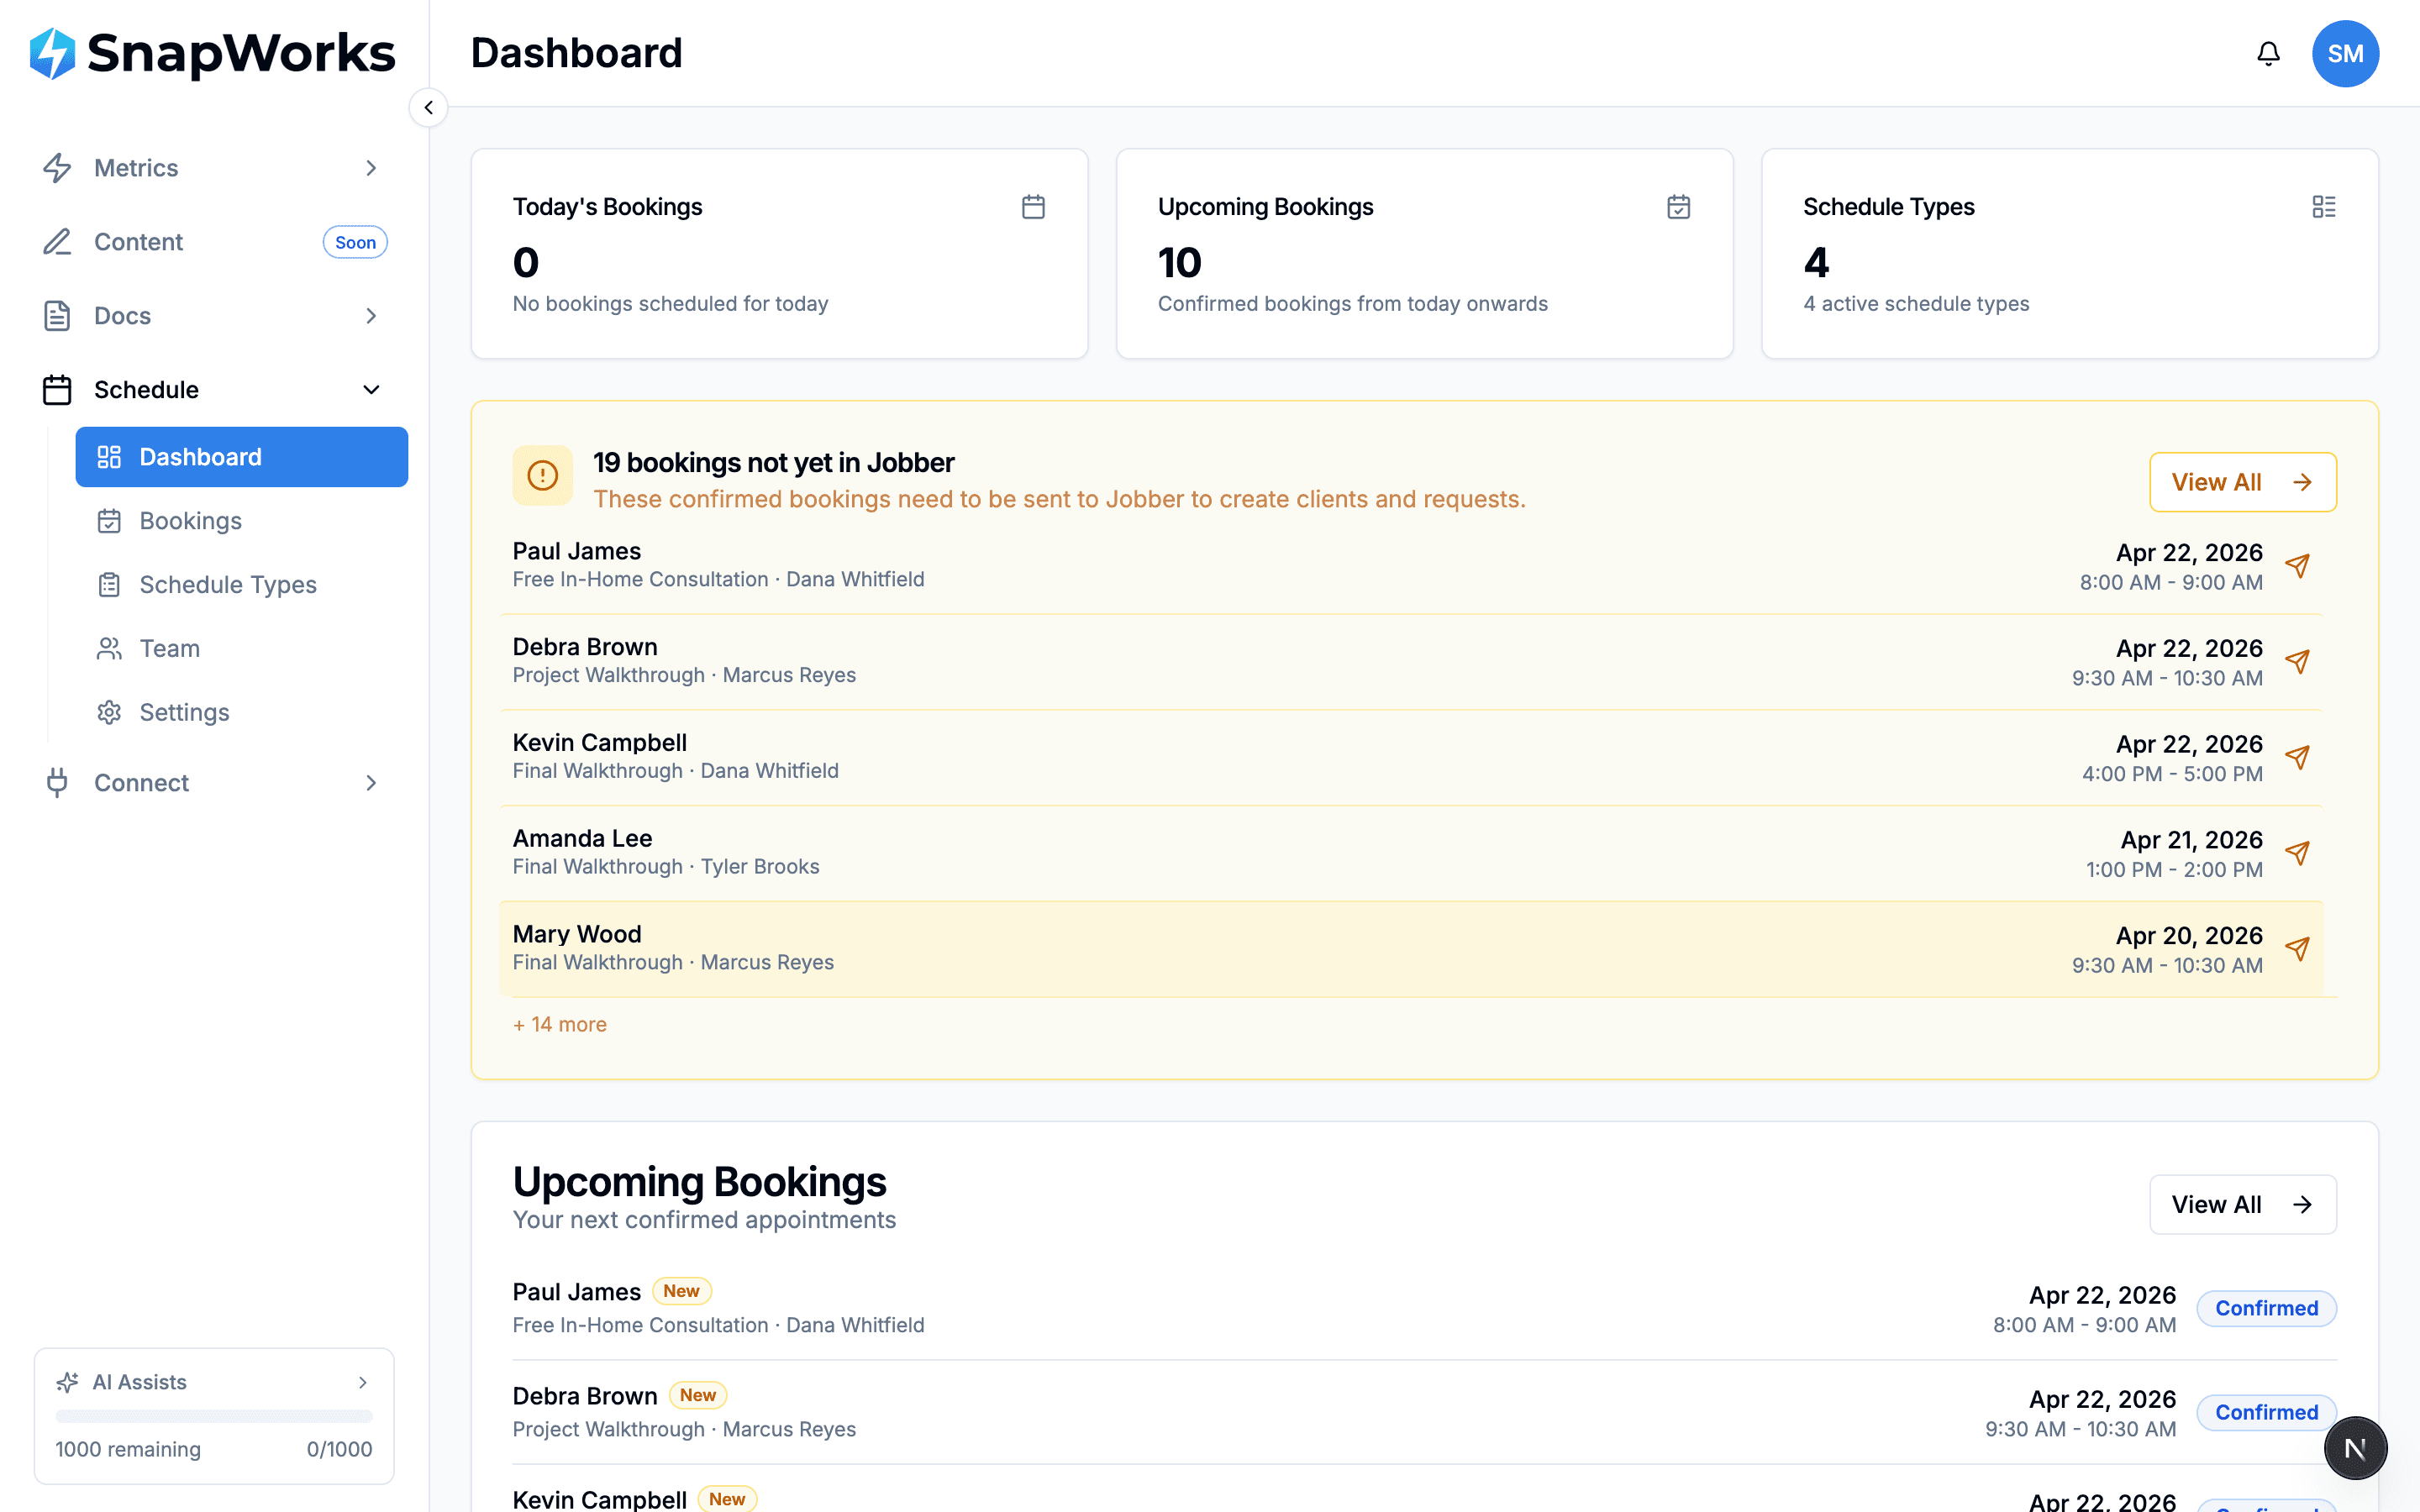Open the Bookings sidebar item
The width and height of the screenshot is (2420, 1512).
coord(190,520)
